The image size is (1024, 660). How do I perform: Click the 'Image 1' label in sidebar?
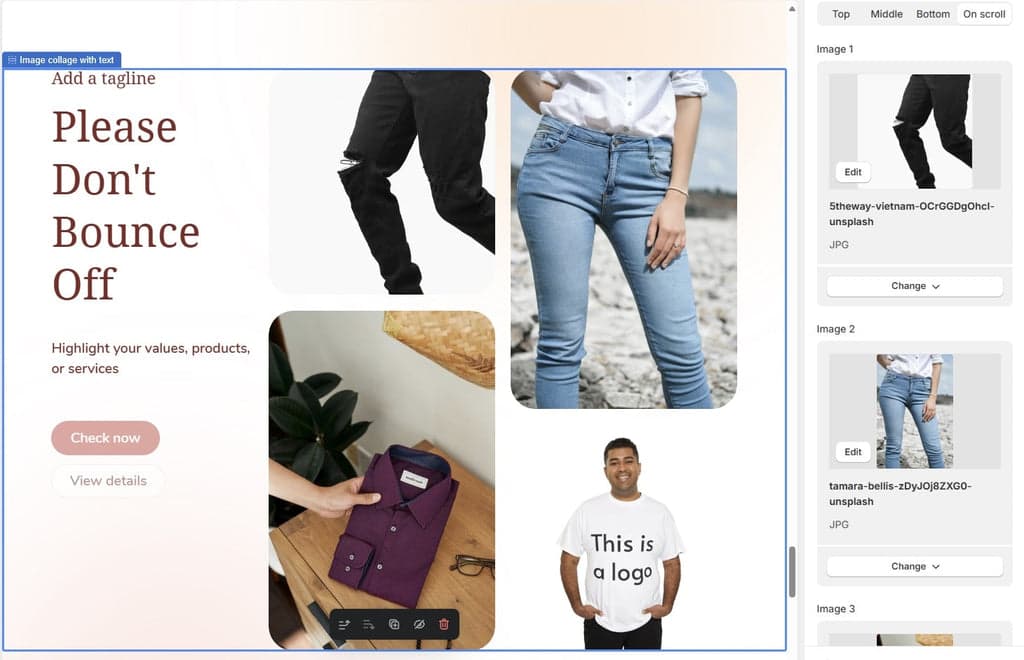pos(835,50)
